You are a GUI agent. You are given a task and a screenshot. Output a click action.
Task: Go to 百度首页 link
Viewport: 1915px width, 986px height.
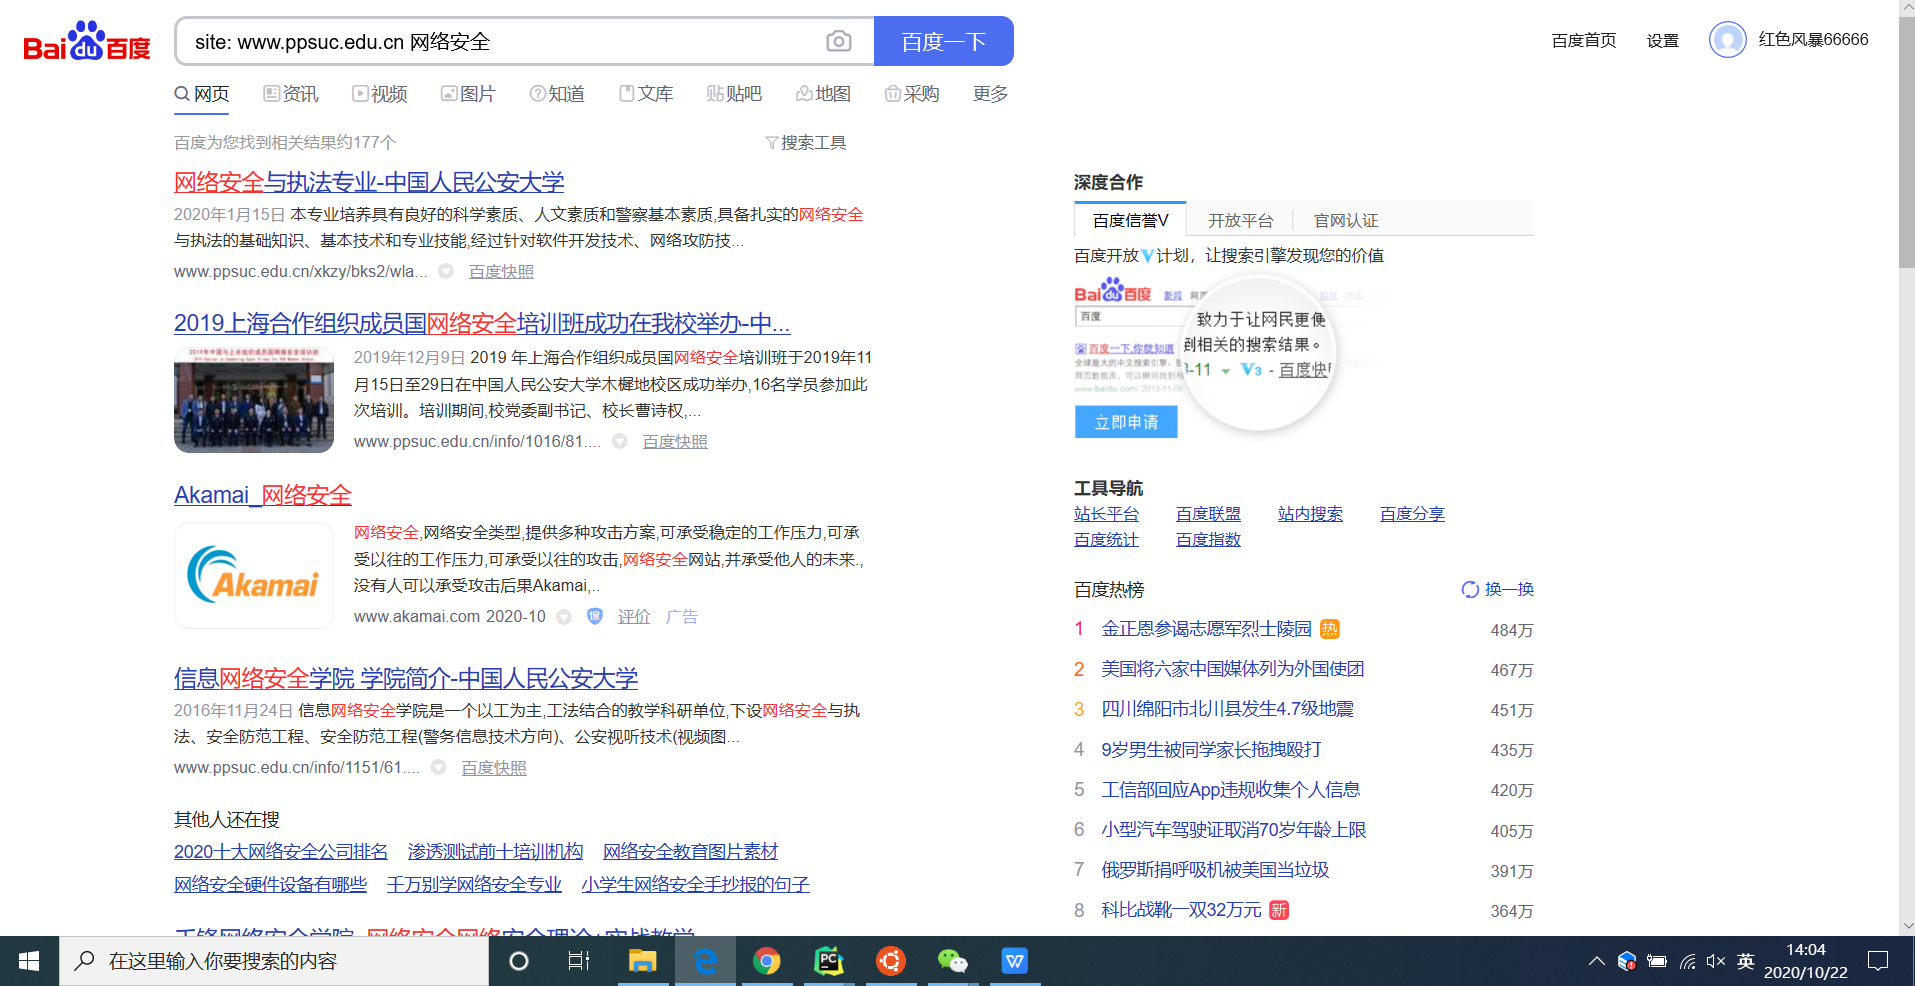(x=1584, y=40)
